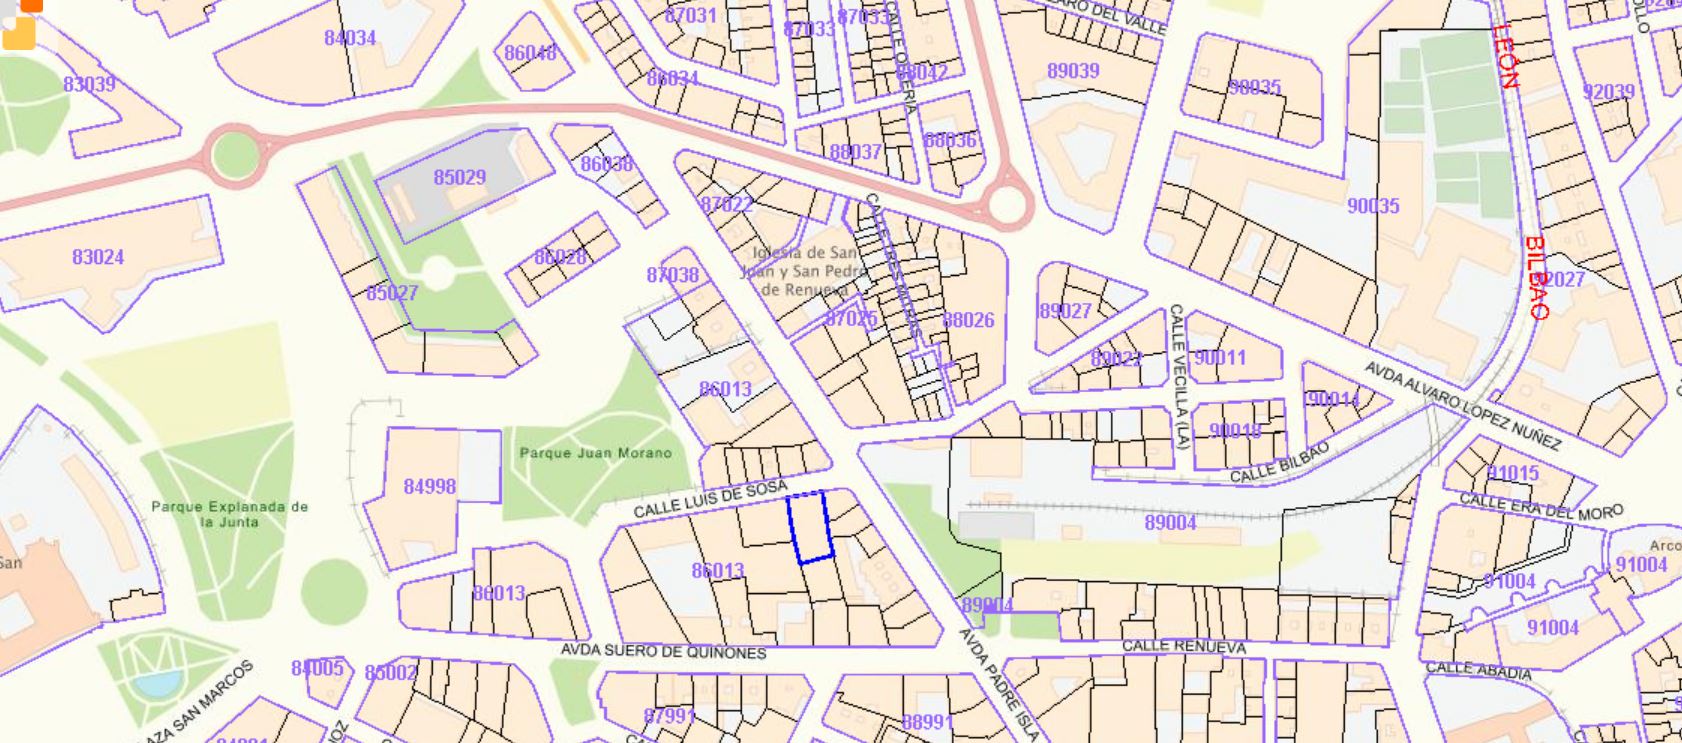Select block 84998 beside Parque Juan Morano
Viewport: 1682px width, 743px height.
tap(429, 487)
